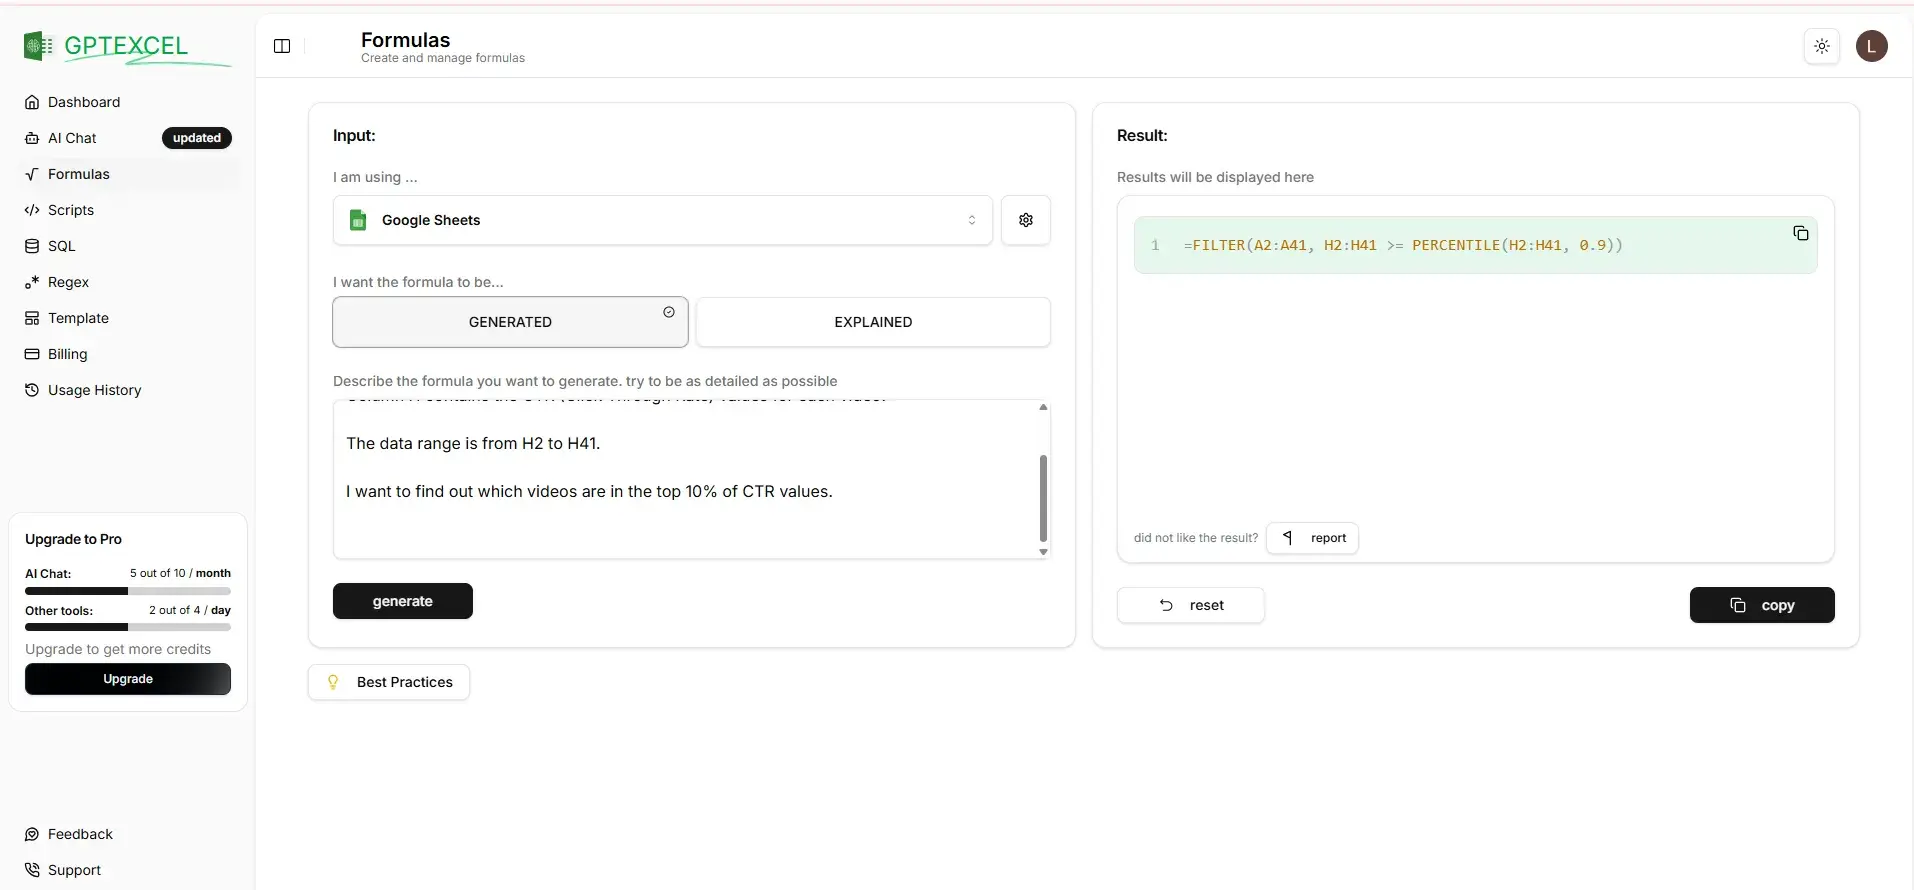The height and width of the screenshot is (890, 1914).
Task: Click the settings gear beside Google Sheets
Action: (x=1025, y=220)
